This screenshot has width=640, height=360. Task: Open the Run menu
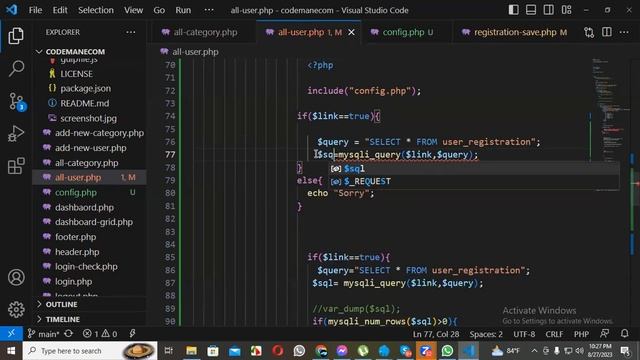pyautogui.click(x=183, y=10)
